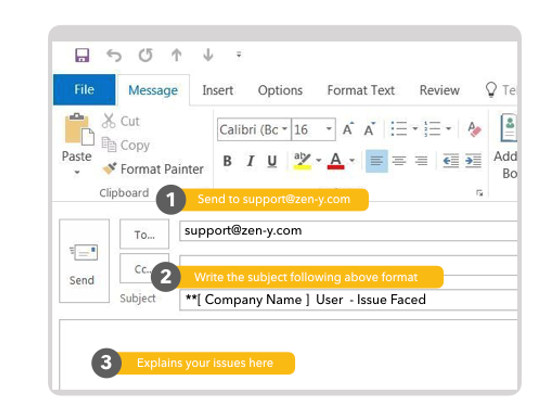Toggle Italic formatting
555x417 pixels.
[250, 161]
